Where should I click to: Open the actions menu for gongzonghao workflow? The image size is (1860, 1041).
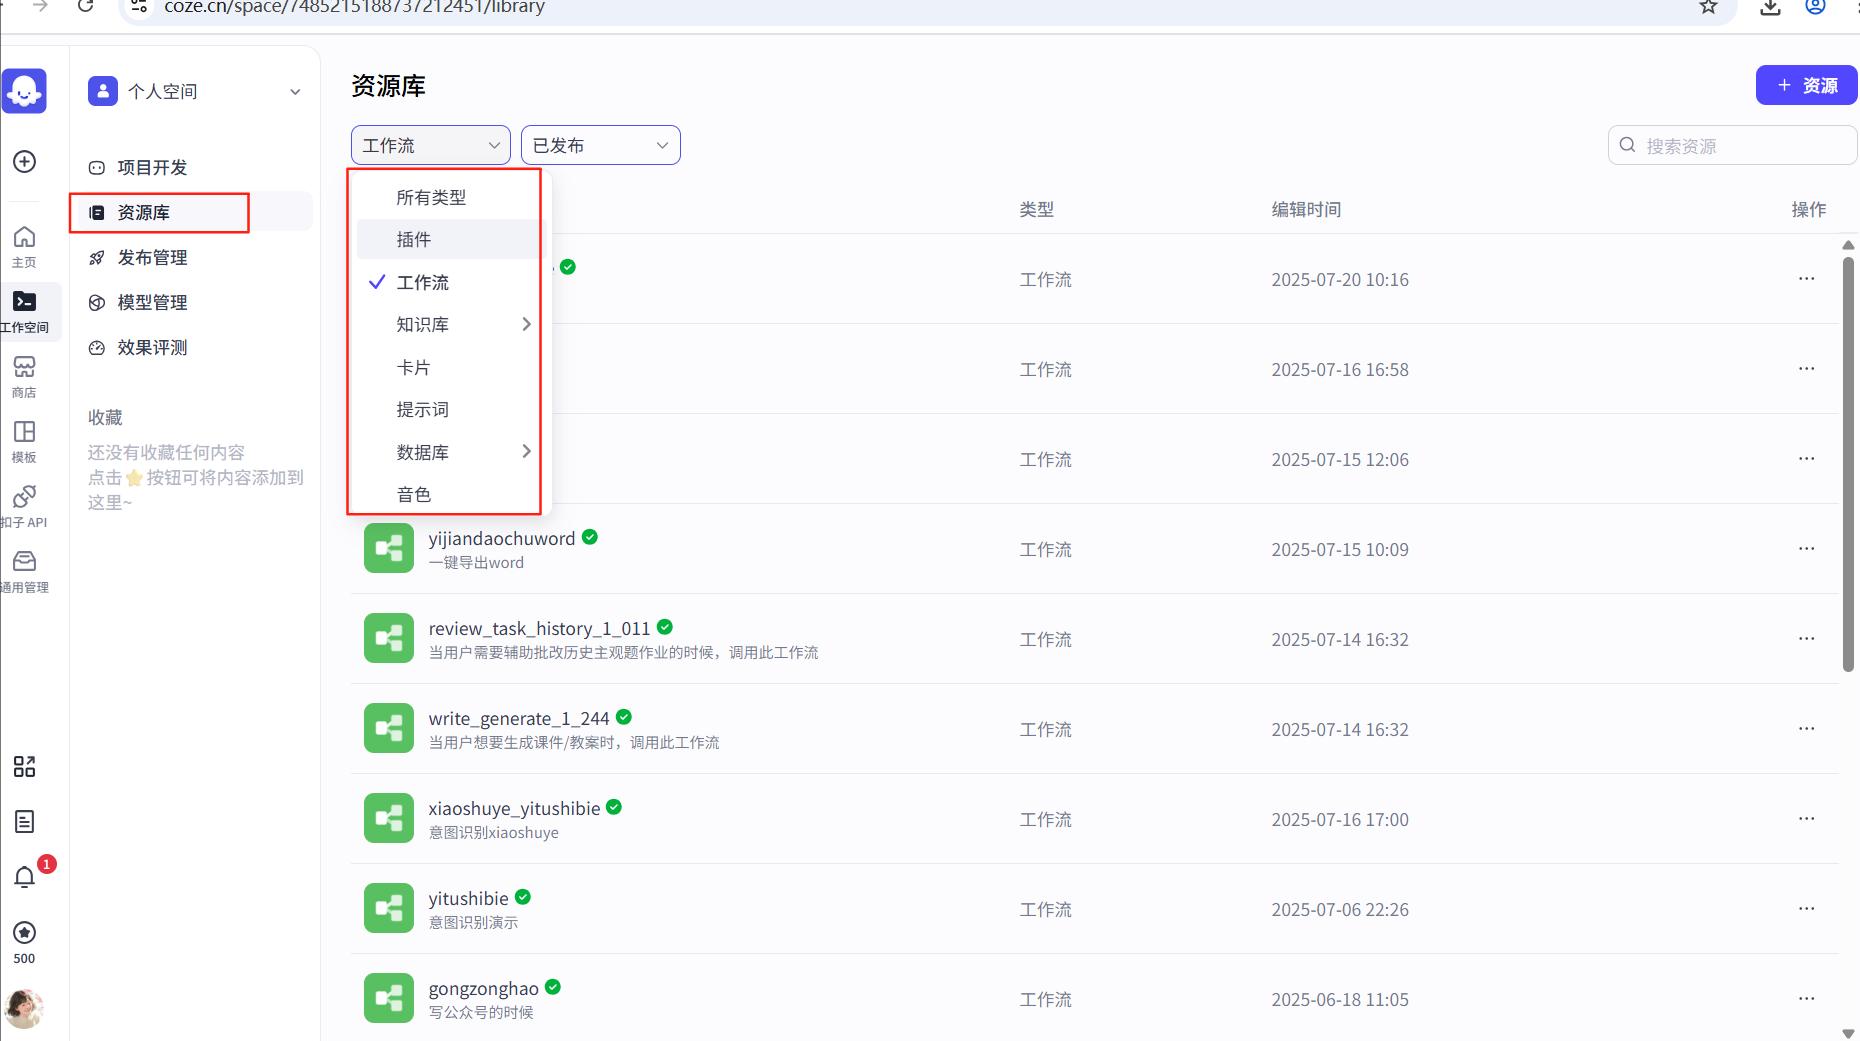[1806, 998]
